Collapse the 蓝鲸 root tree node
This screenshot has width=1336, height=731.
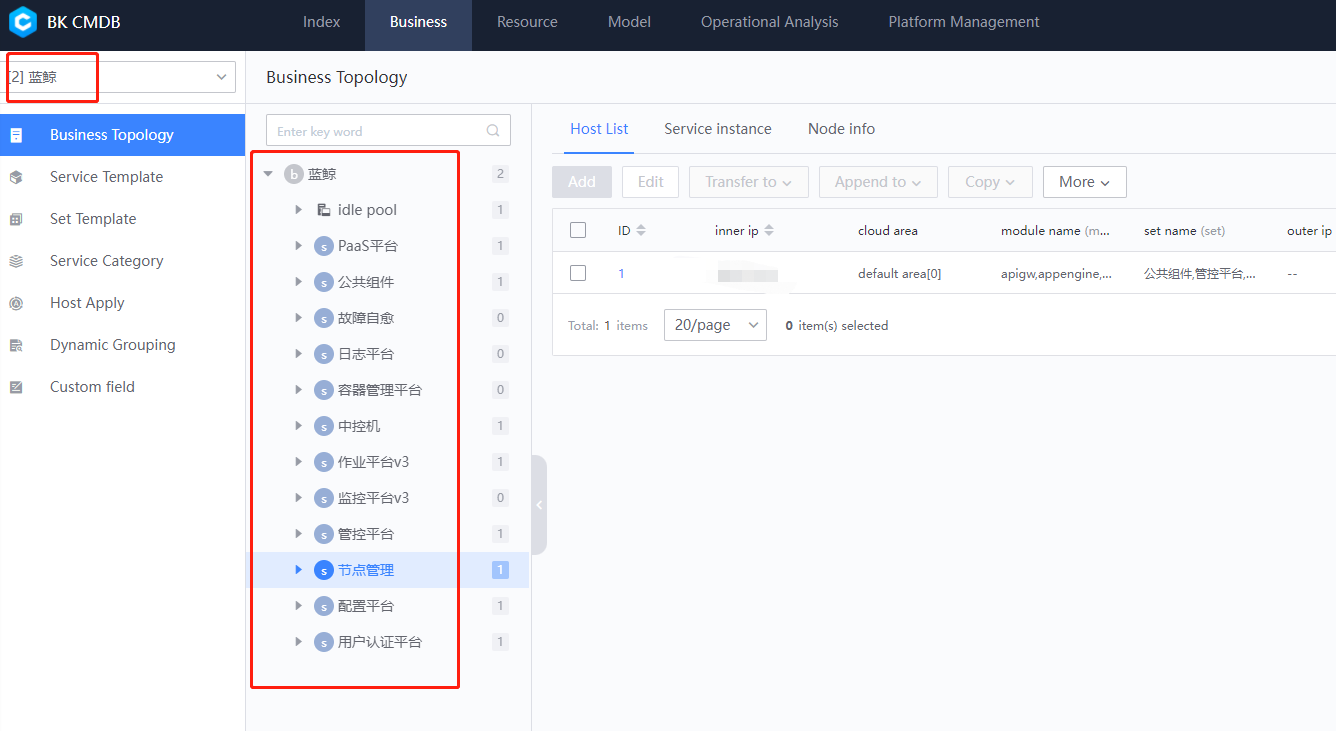click(268, 174)
